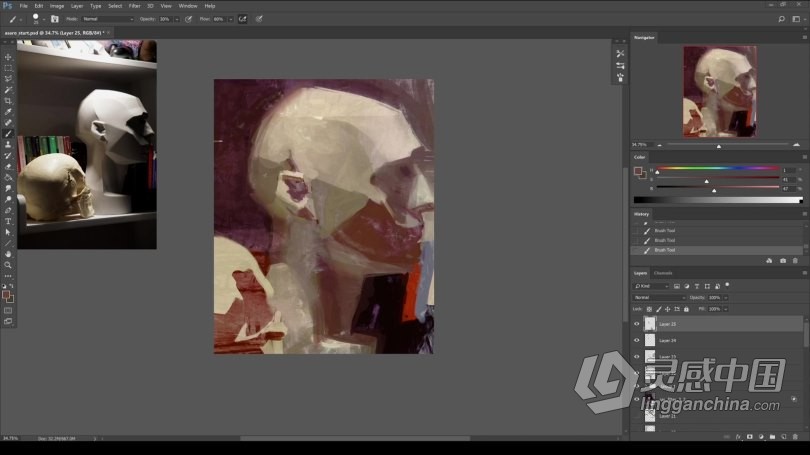Viewport: 810px width, 455px height.
Task: Select the Dodge tool
Action: (x=8, y=199)
